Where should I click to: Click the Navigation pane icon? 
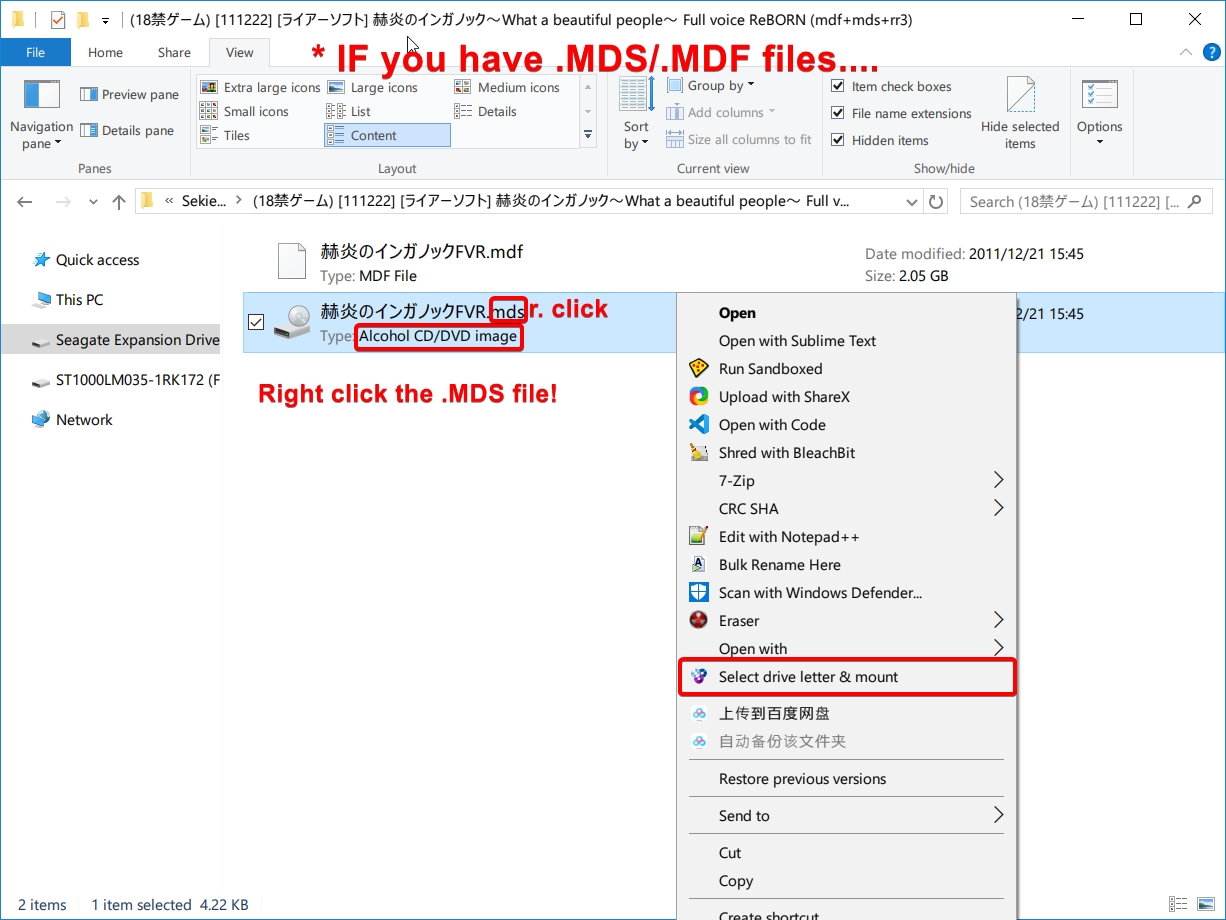[x=42, y=95]
